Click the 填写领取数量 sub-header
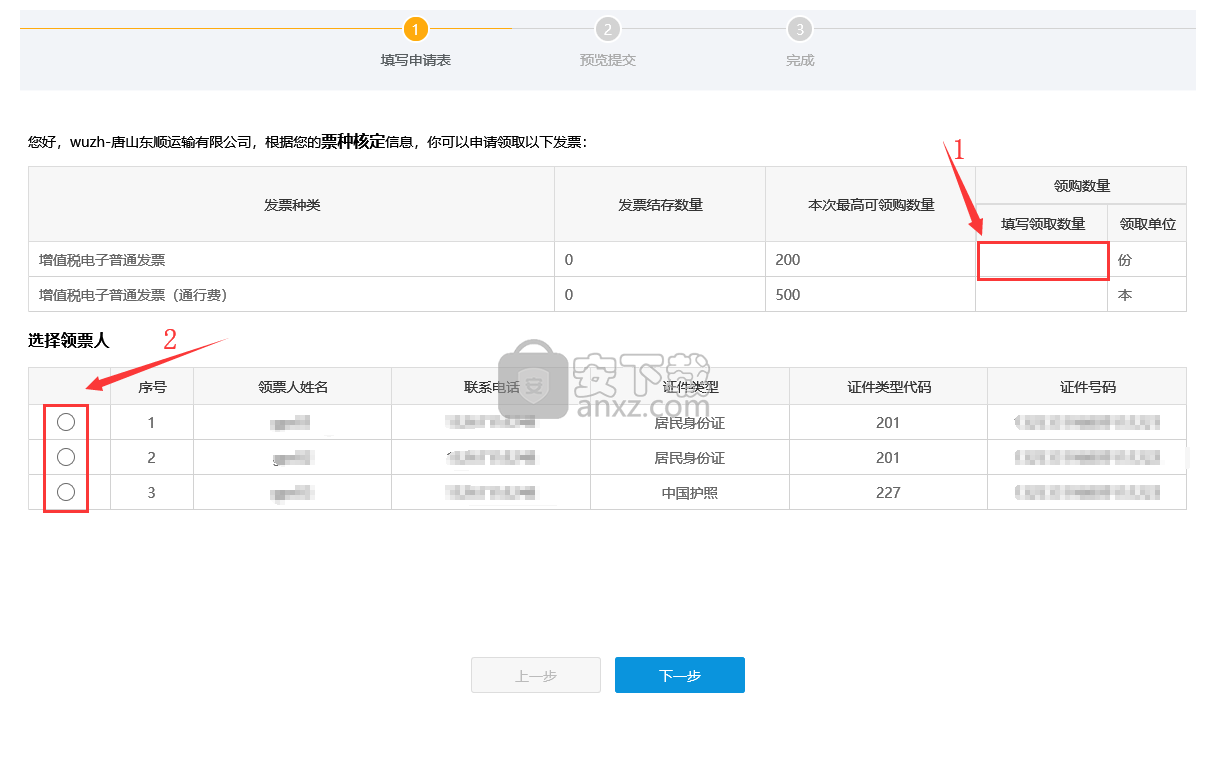This screenshot has height=762, width=1212. pyautogui.click(x=1043, y=224)
